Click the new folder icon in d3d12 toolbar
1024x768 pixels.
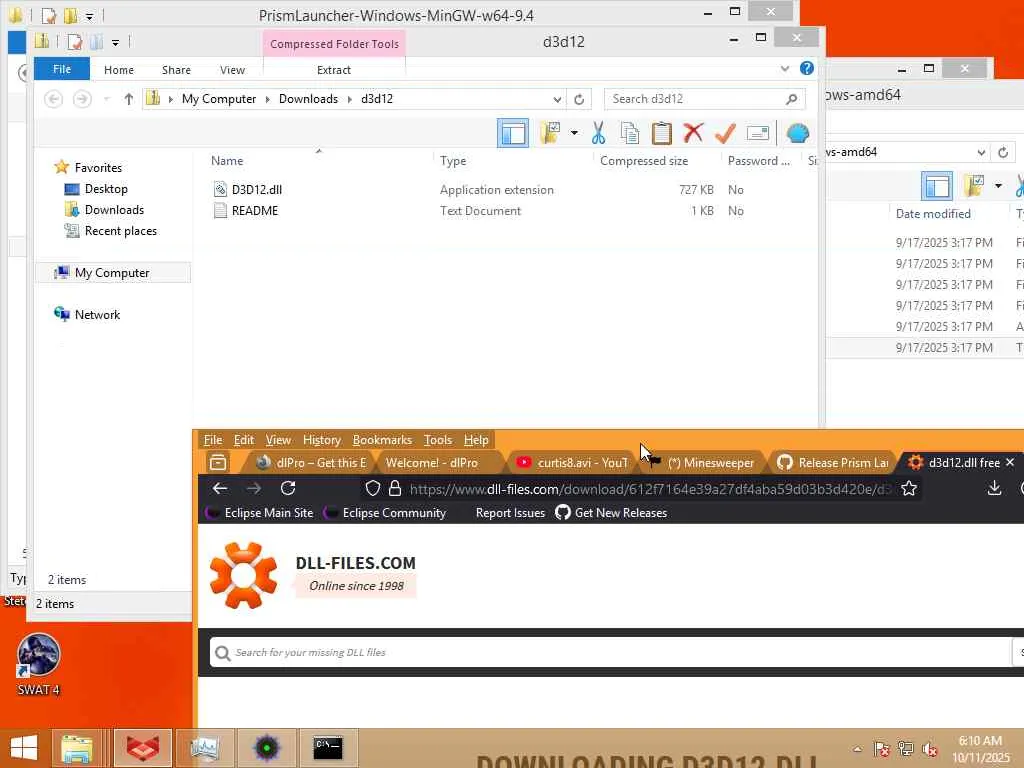click(x=550, y=133)
